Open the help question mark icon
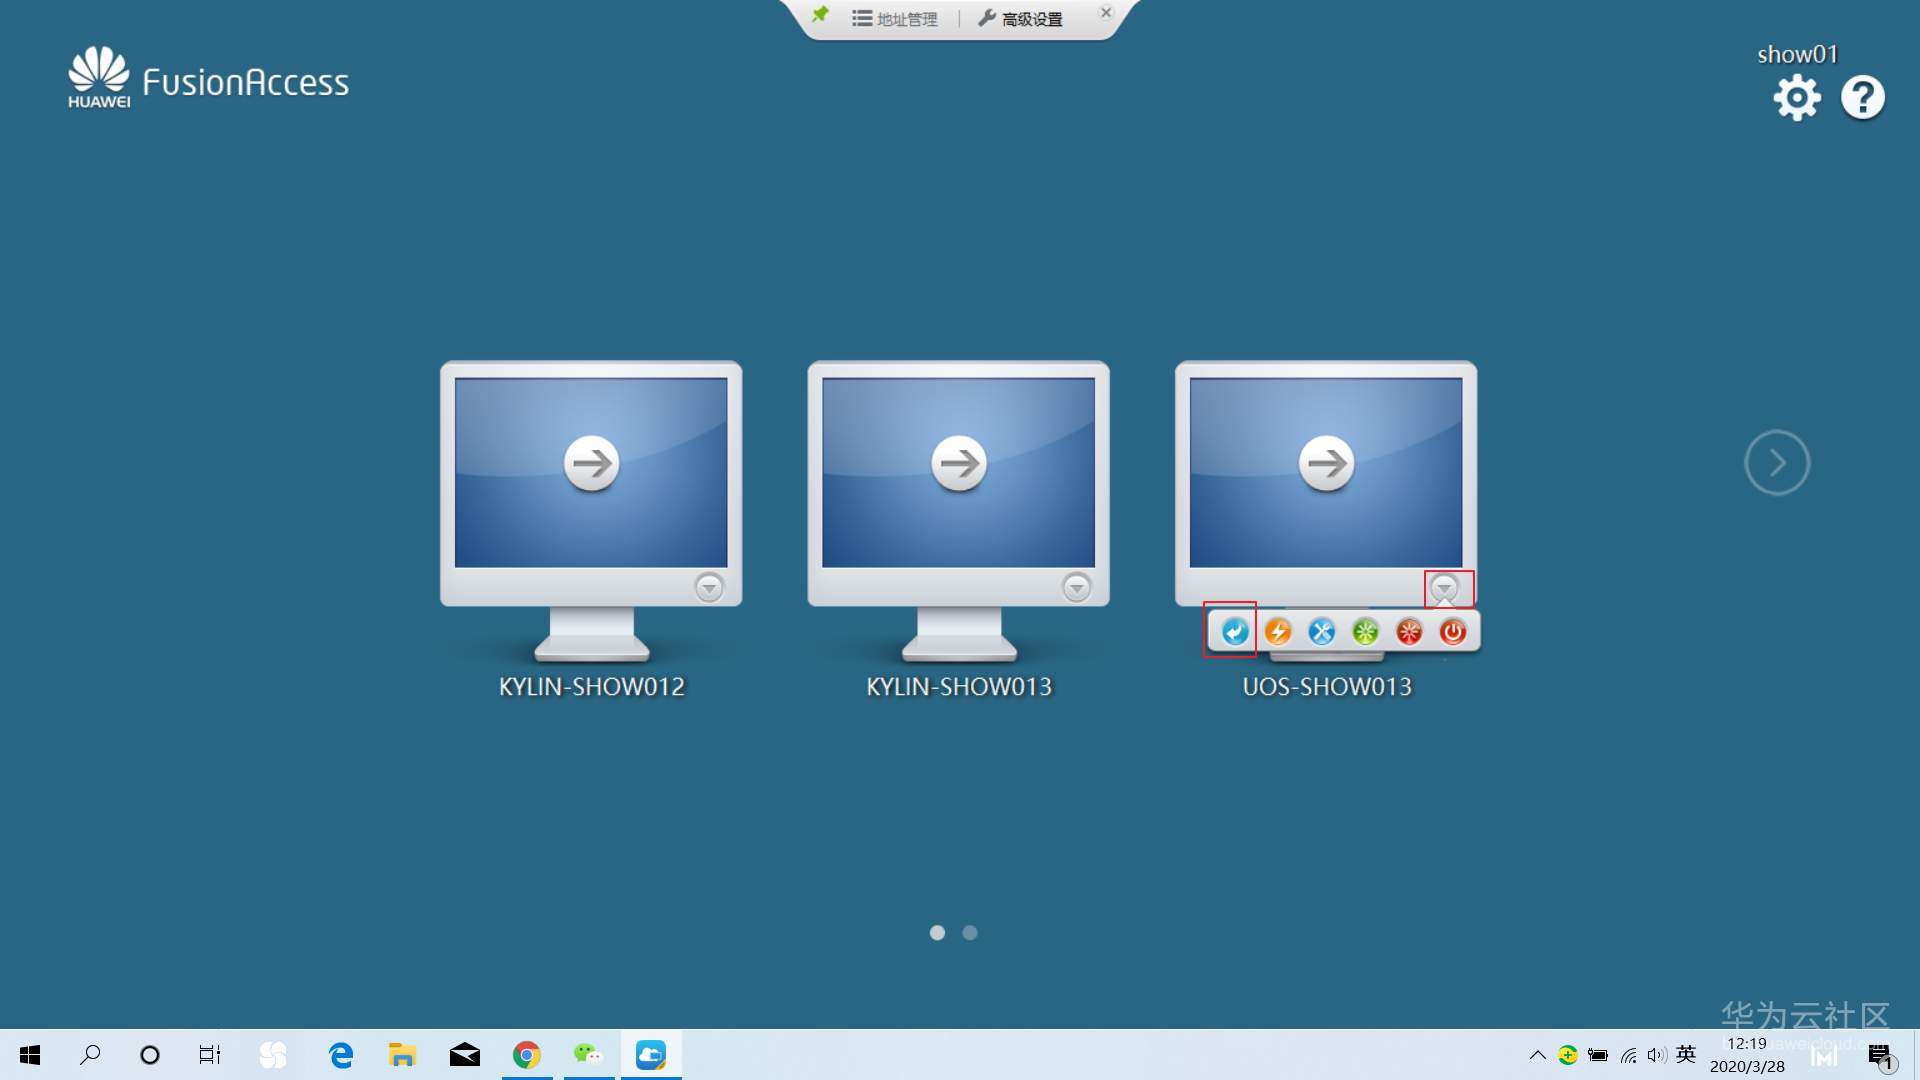 (x=1862, y=98)
